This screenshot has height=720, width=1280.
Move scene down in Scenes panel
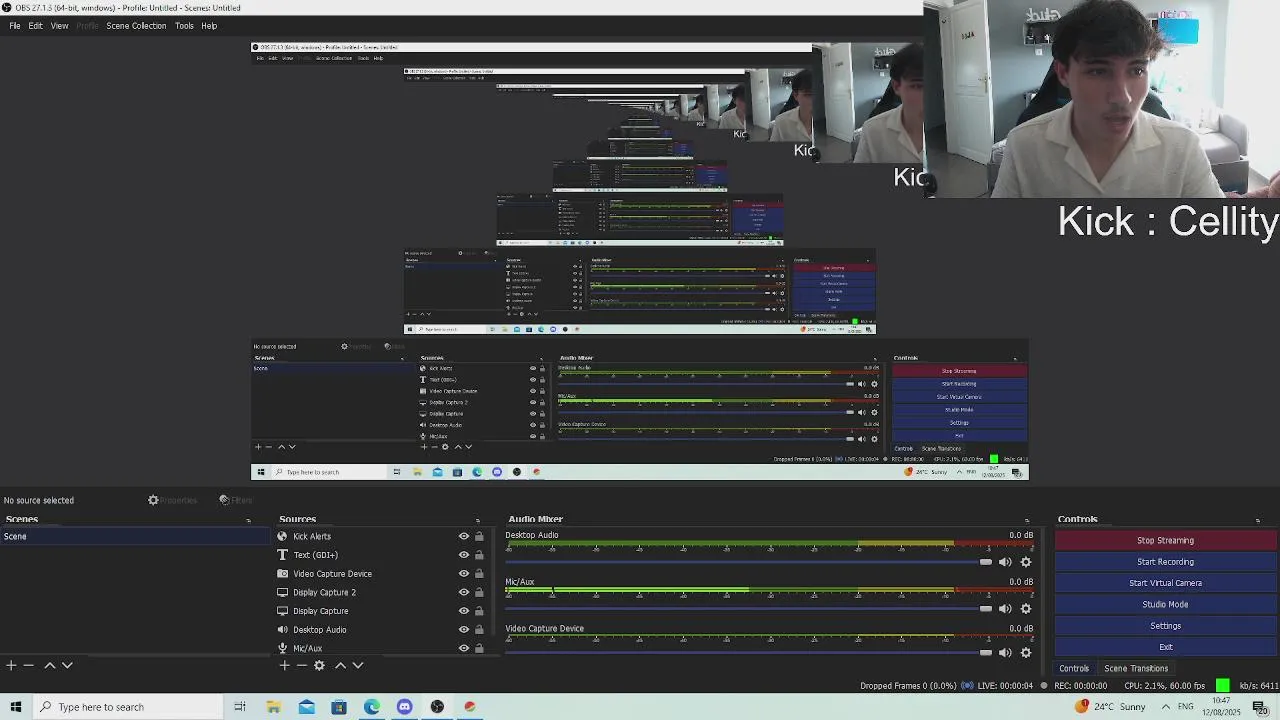(x=67, y=665)
